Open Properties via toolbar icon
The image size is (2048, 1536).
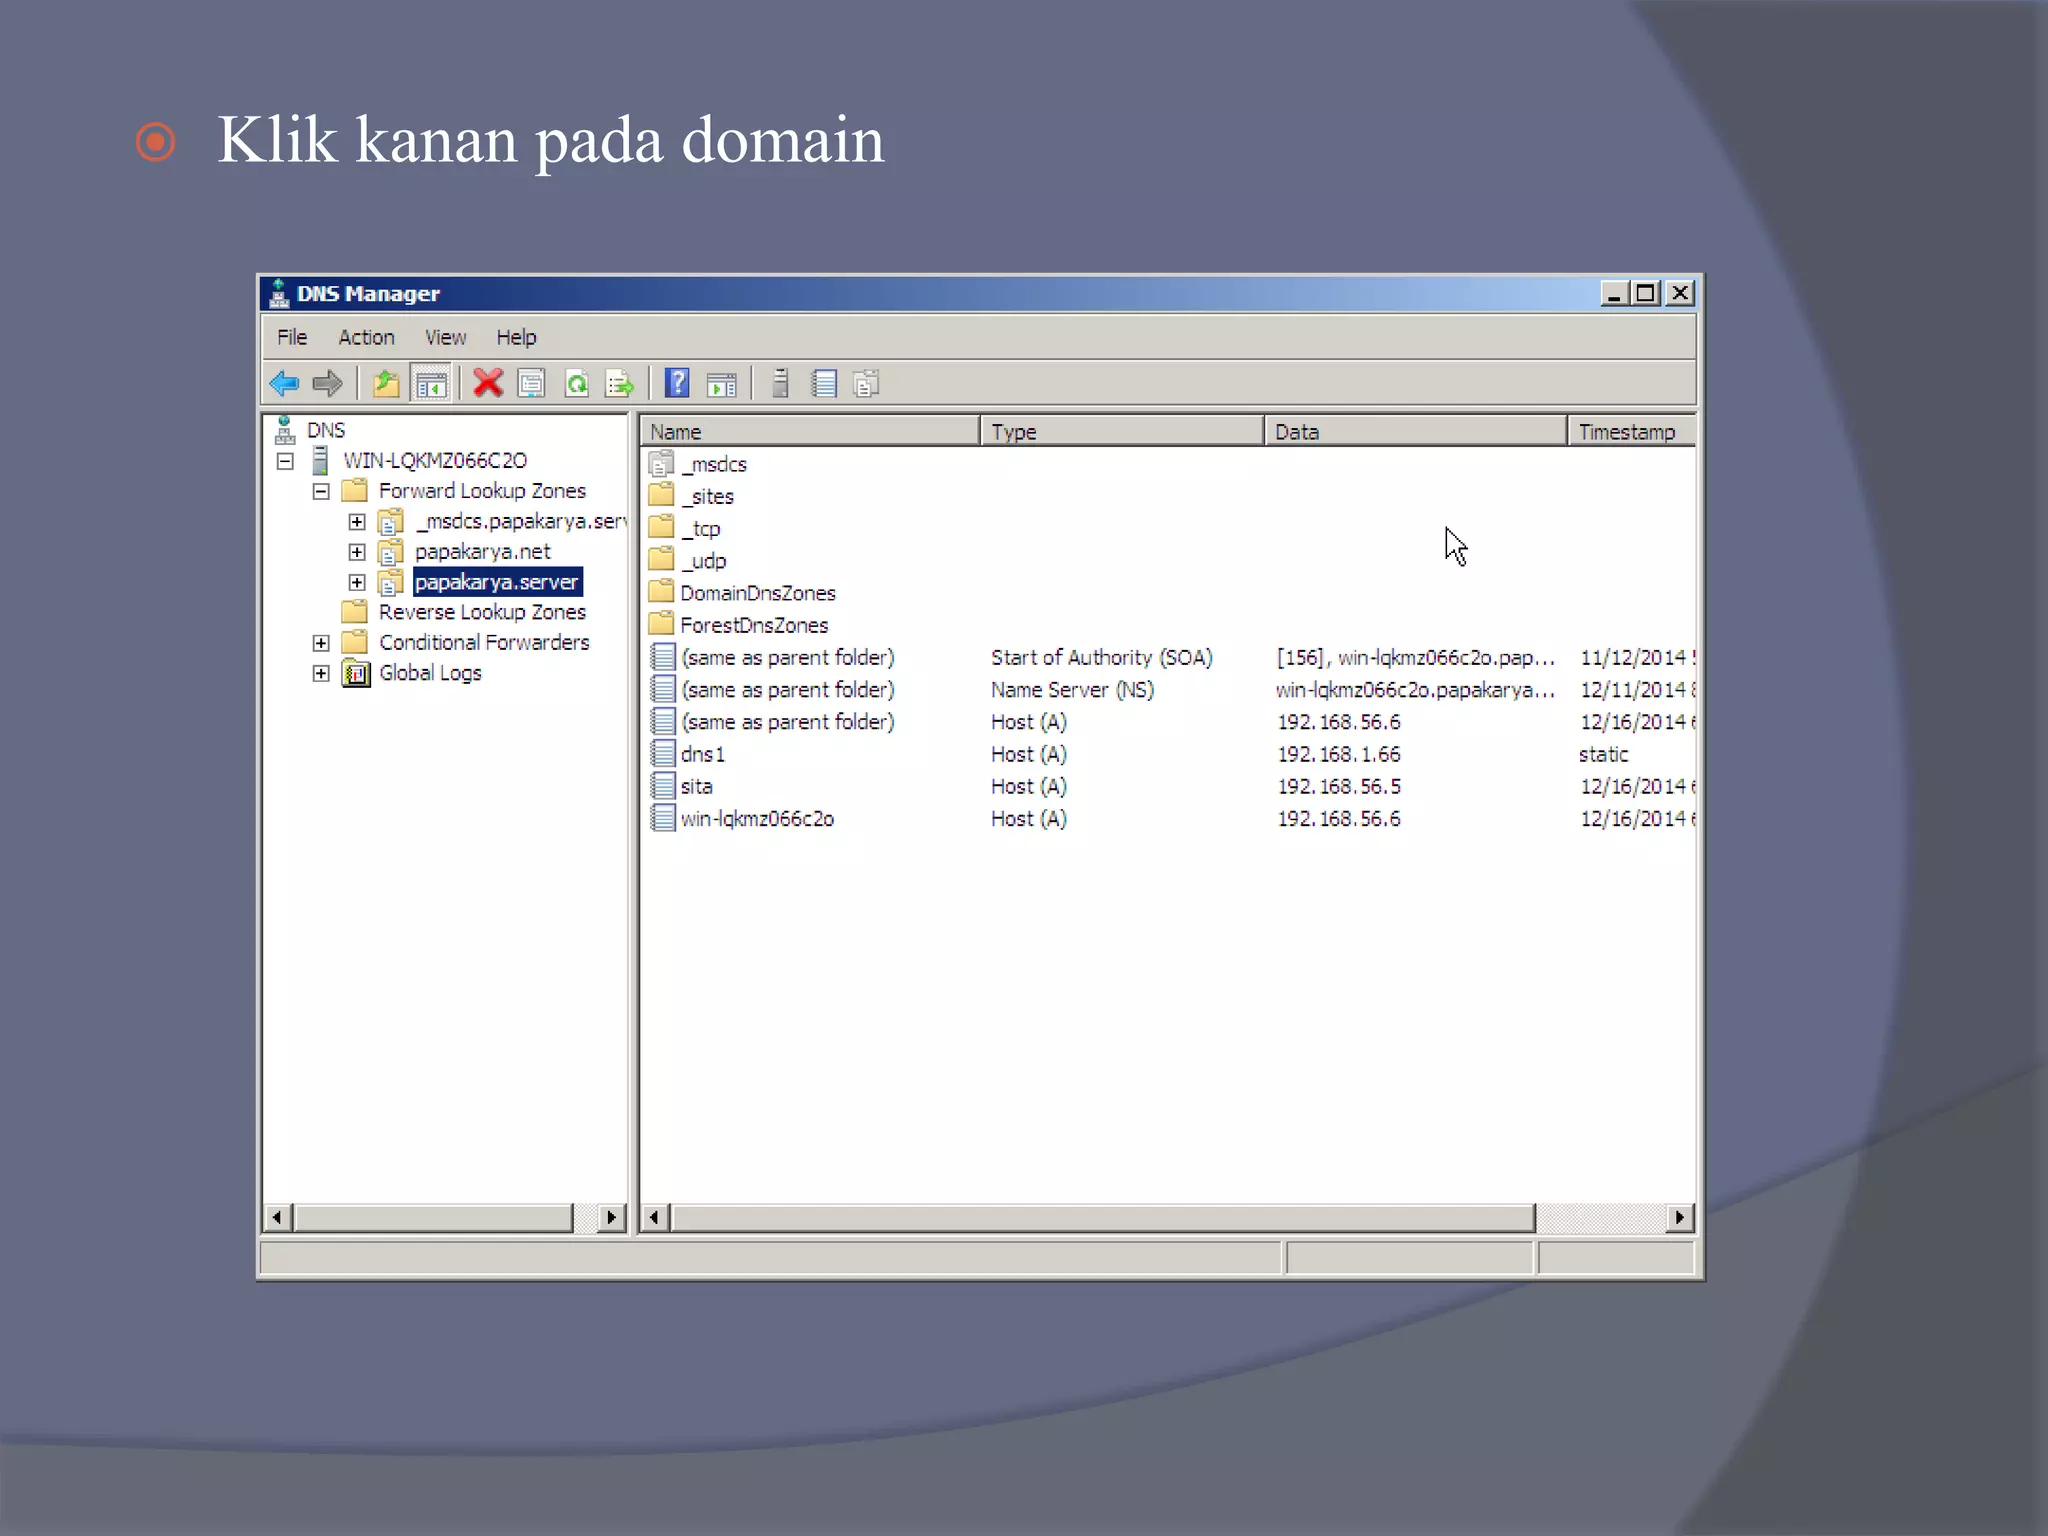point(532,383)
